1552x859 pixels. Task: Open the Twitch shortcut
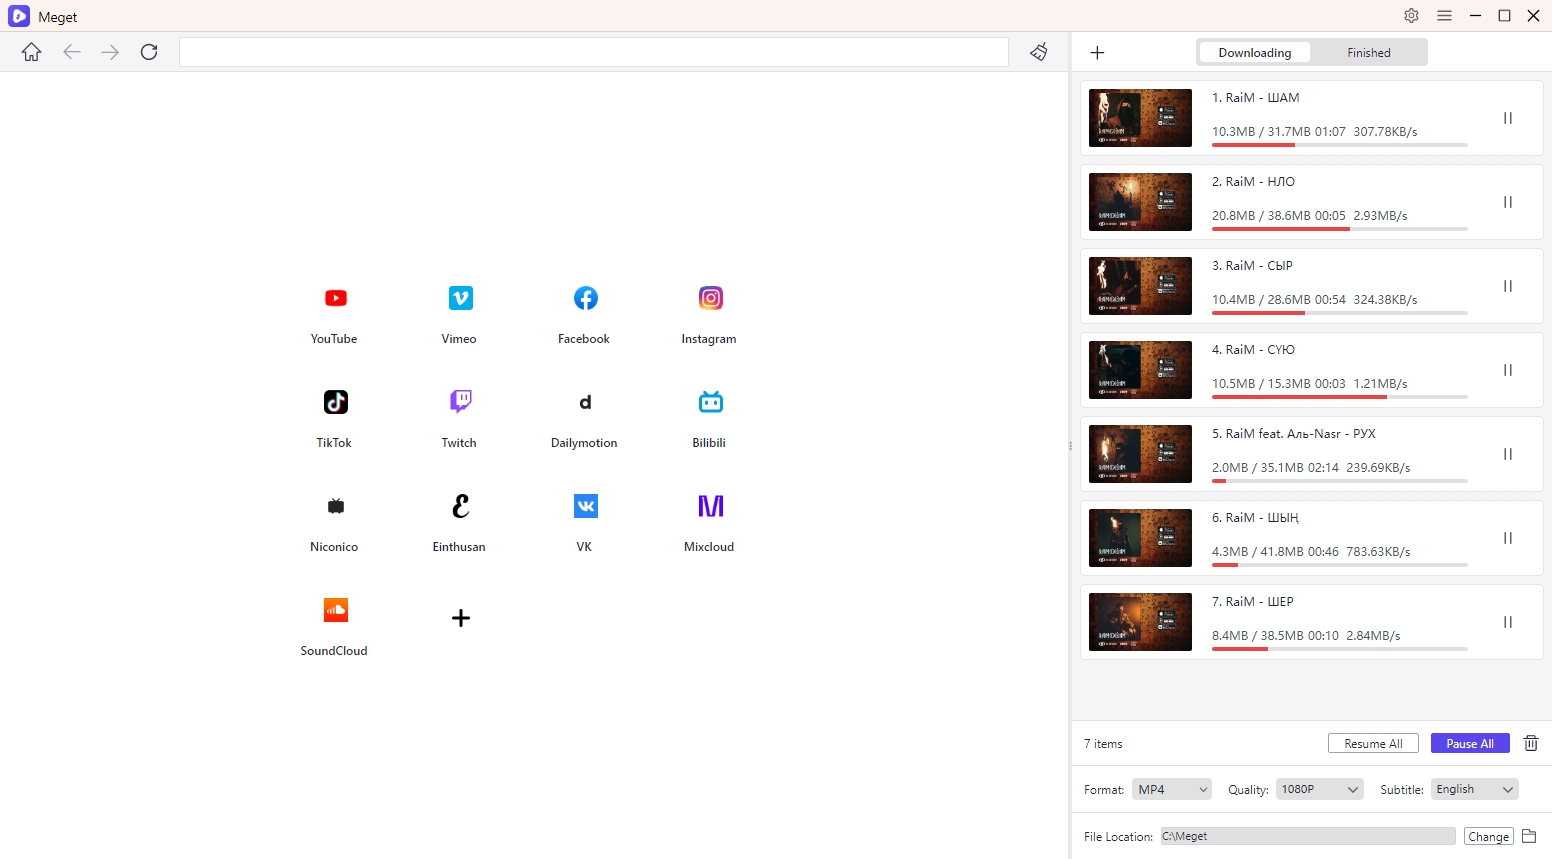click(x=460, y=402)
